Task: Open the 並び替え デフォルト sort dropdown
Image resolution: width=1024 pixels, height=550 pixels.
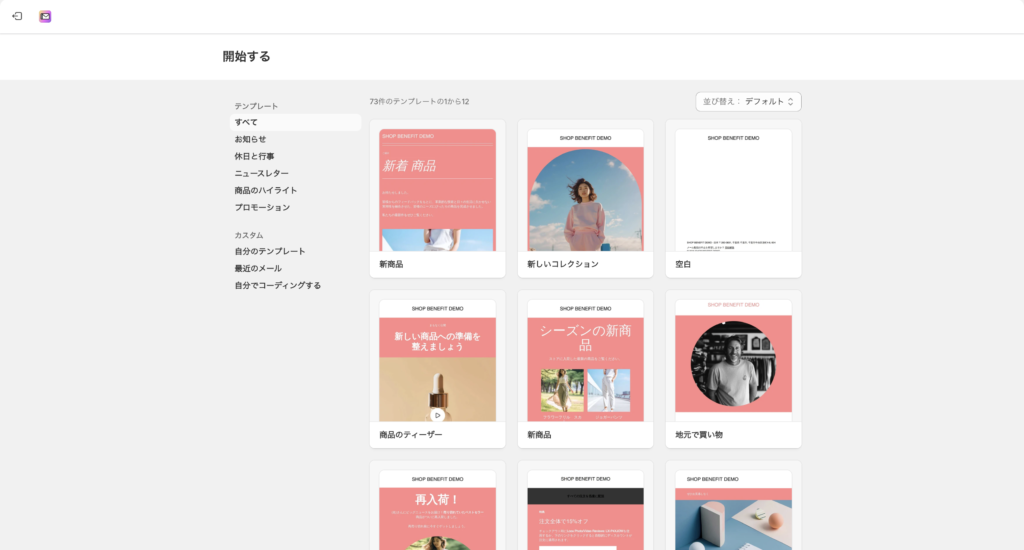Action: coord(748,101)
